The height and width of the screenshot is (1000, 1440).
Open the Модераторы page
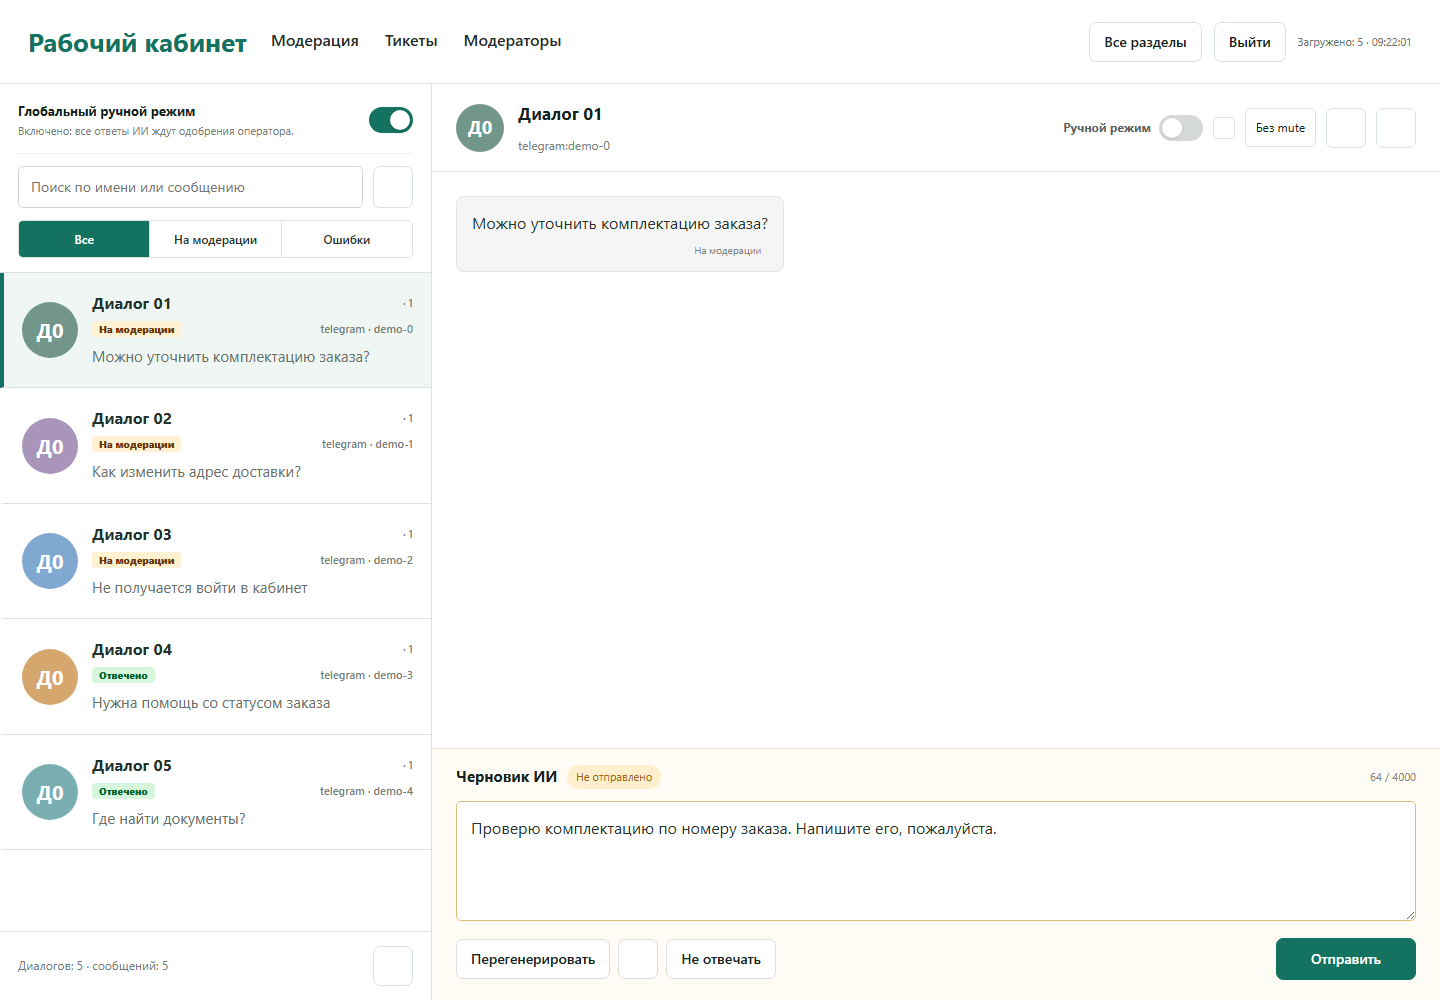point(512,41)
